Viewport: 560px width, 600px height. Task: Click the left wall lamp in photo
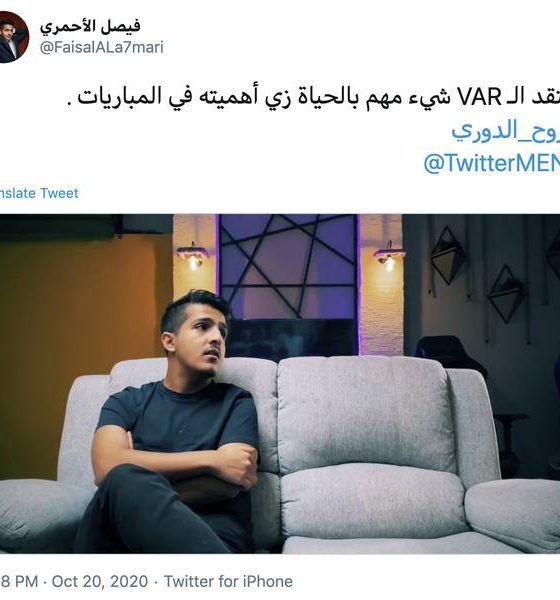click(192, 256)
